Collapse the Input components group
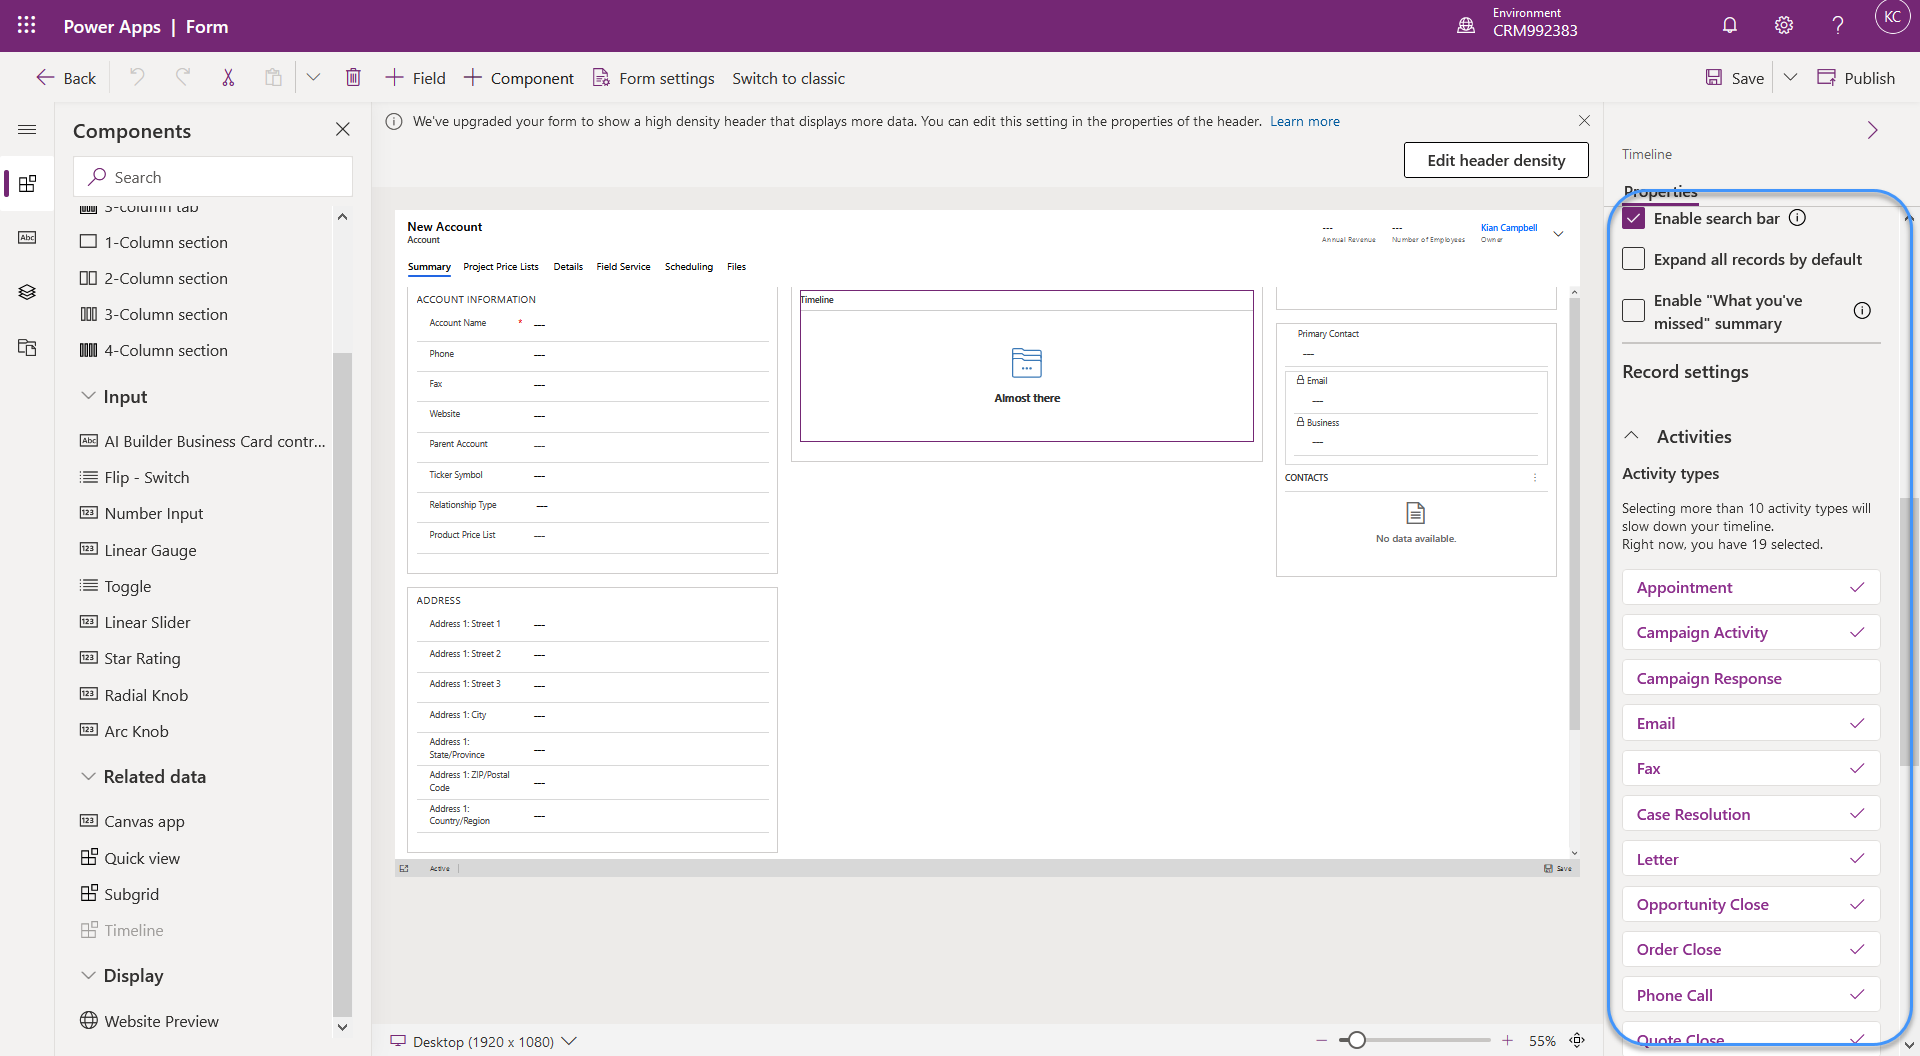 coord(88,397)
